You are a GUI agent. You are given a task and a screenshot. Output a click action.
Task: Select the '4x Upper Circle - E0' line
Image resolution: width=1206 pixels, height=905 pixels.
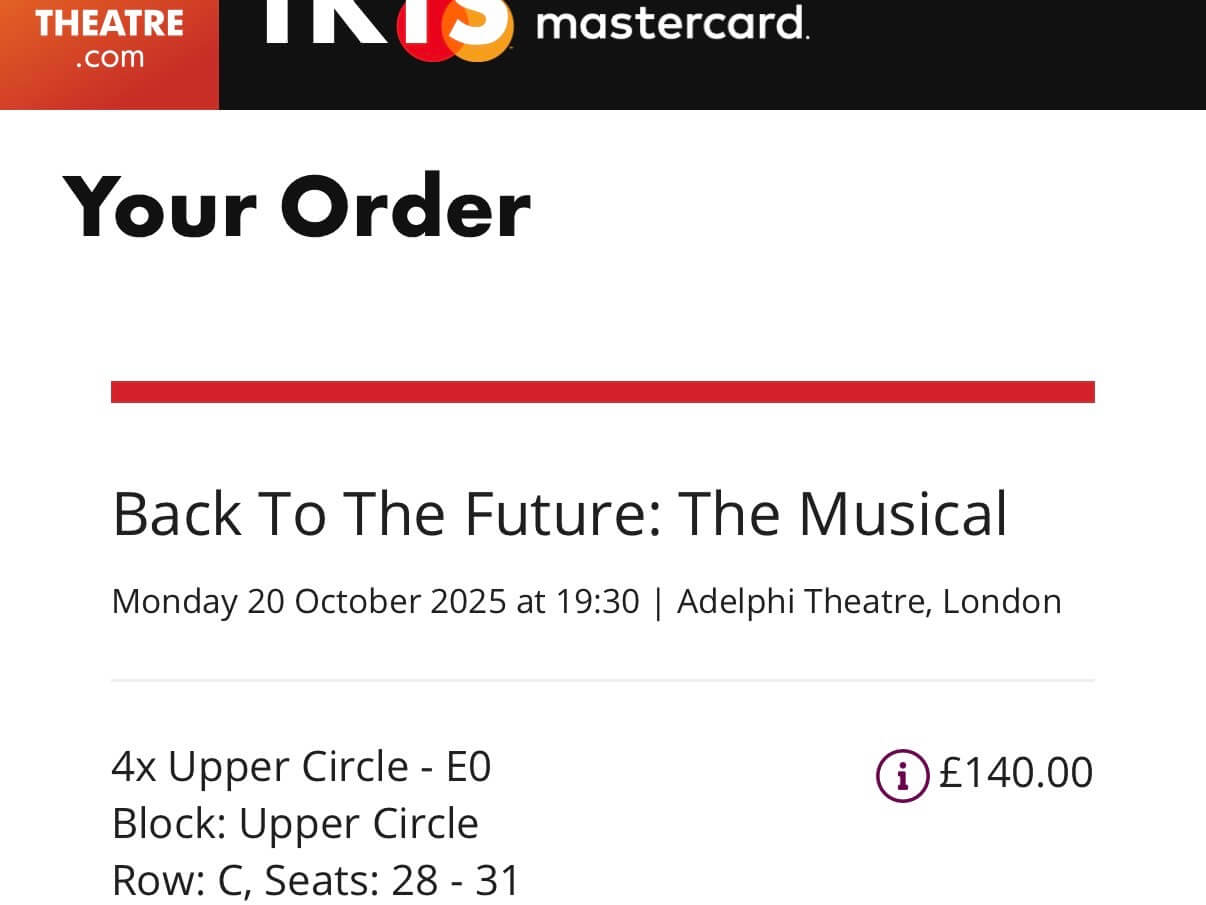point(301,767)
